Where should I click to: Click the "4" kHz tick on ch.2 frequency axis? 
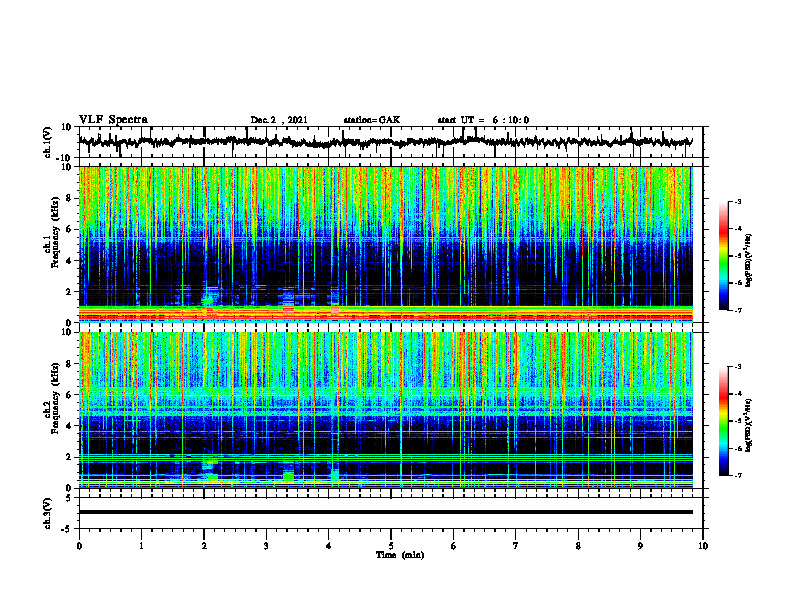pos(70,426)
